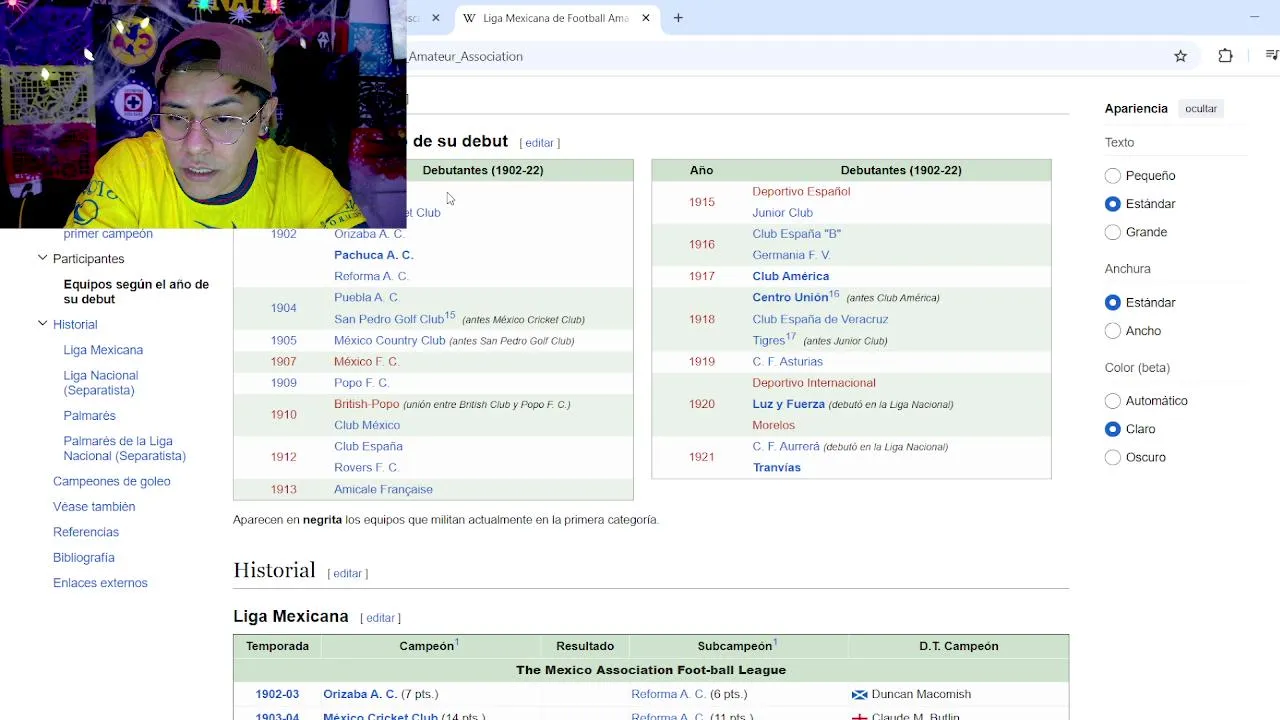Open footnote 15 next to San Pedro Golf Club
The height and width of the screenshot is (720, 1280).
450,315
